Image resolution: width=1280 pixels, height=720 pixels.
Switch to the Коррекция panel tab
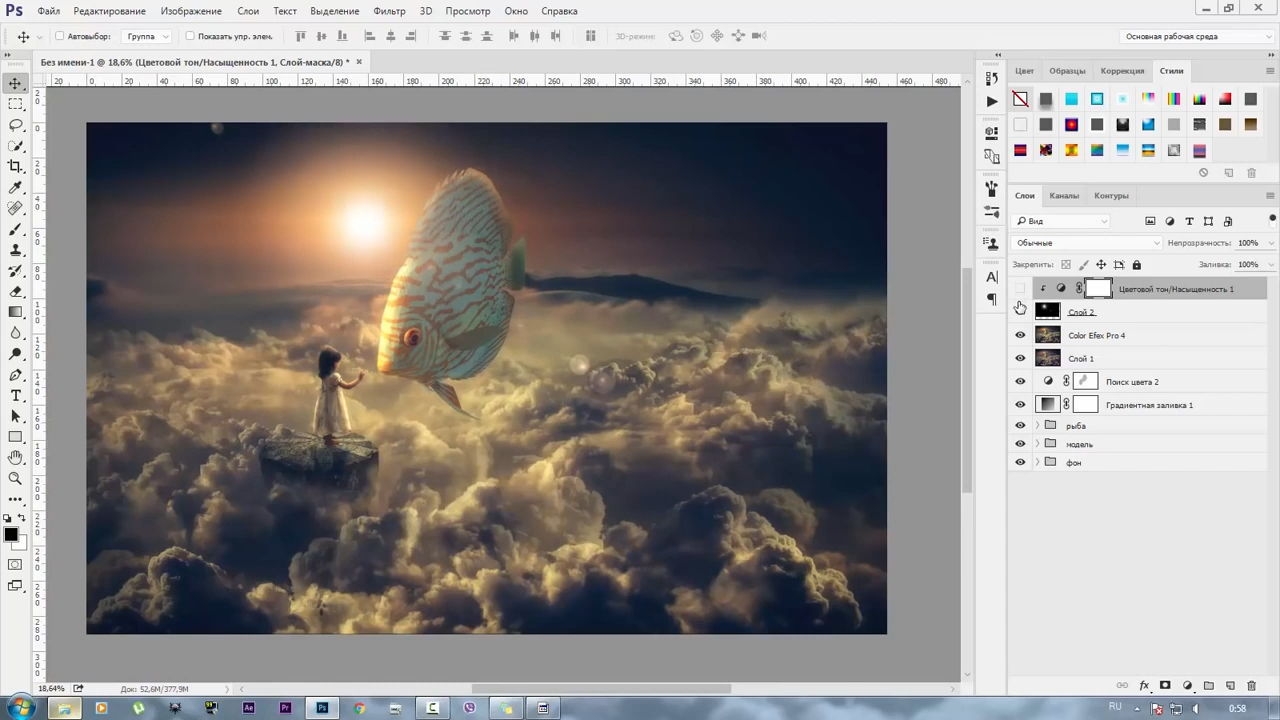[x=1122, y=71]
